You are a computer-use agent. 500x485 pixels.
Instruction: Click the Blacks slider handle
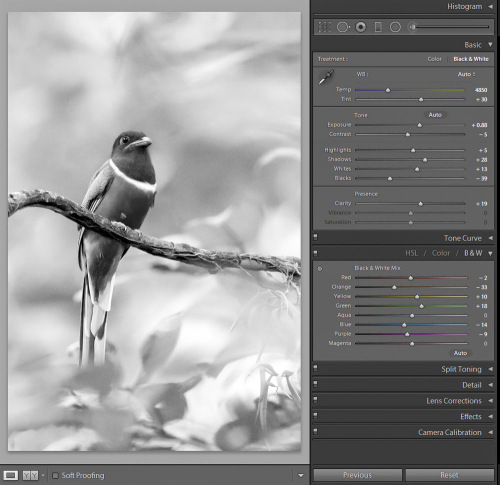pyautogui.click(x=390, y=179)
